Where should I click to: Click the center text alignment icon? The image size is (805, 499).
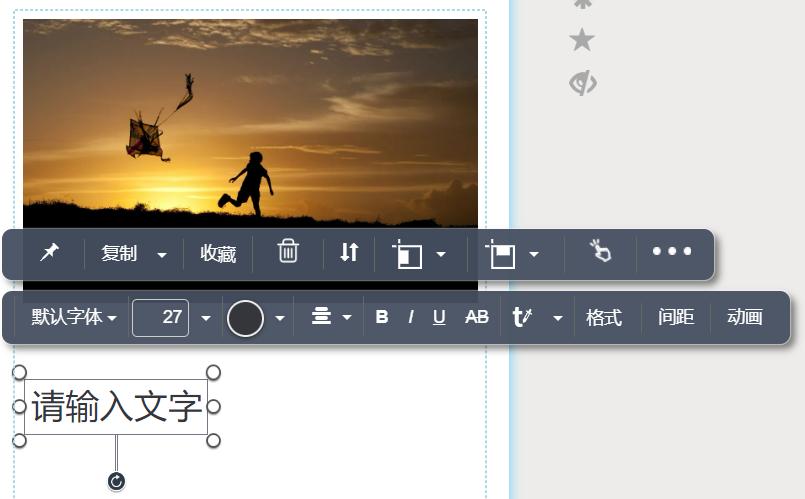(321, 316)
